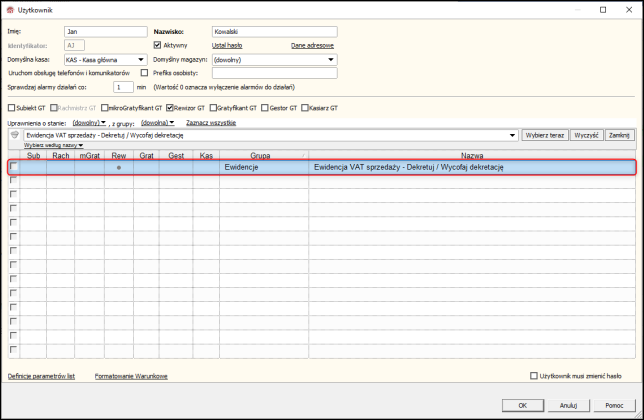644x420 pixels.
Task: Sort by the Sub column header
Action: [x=33, y=156]
